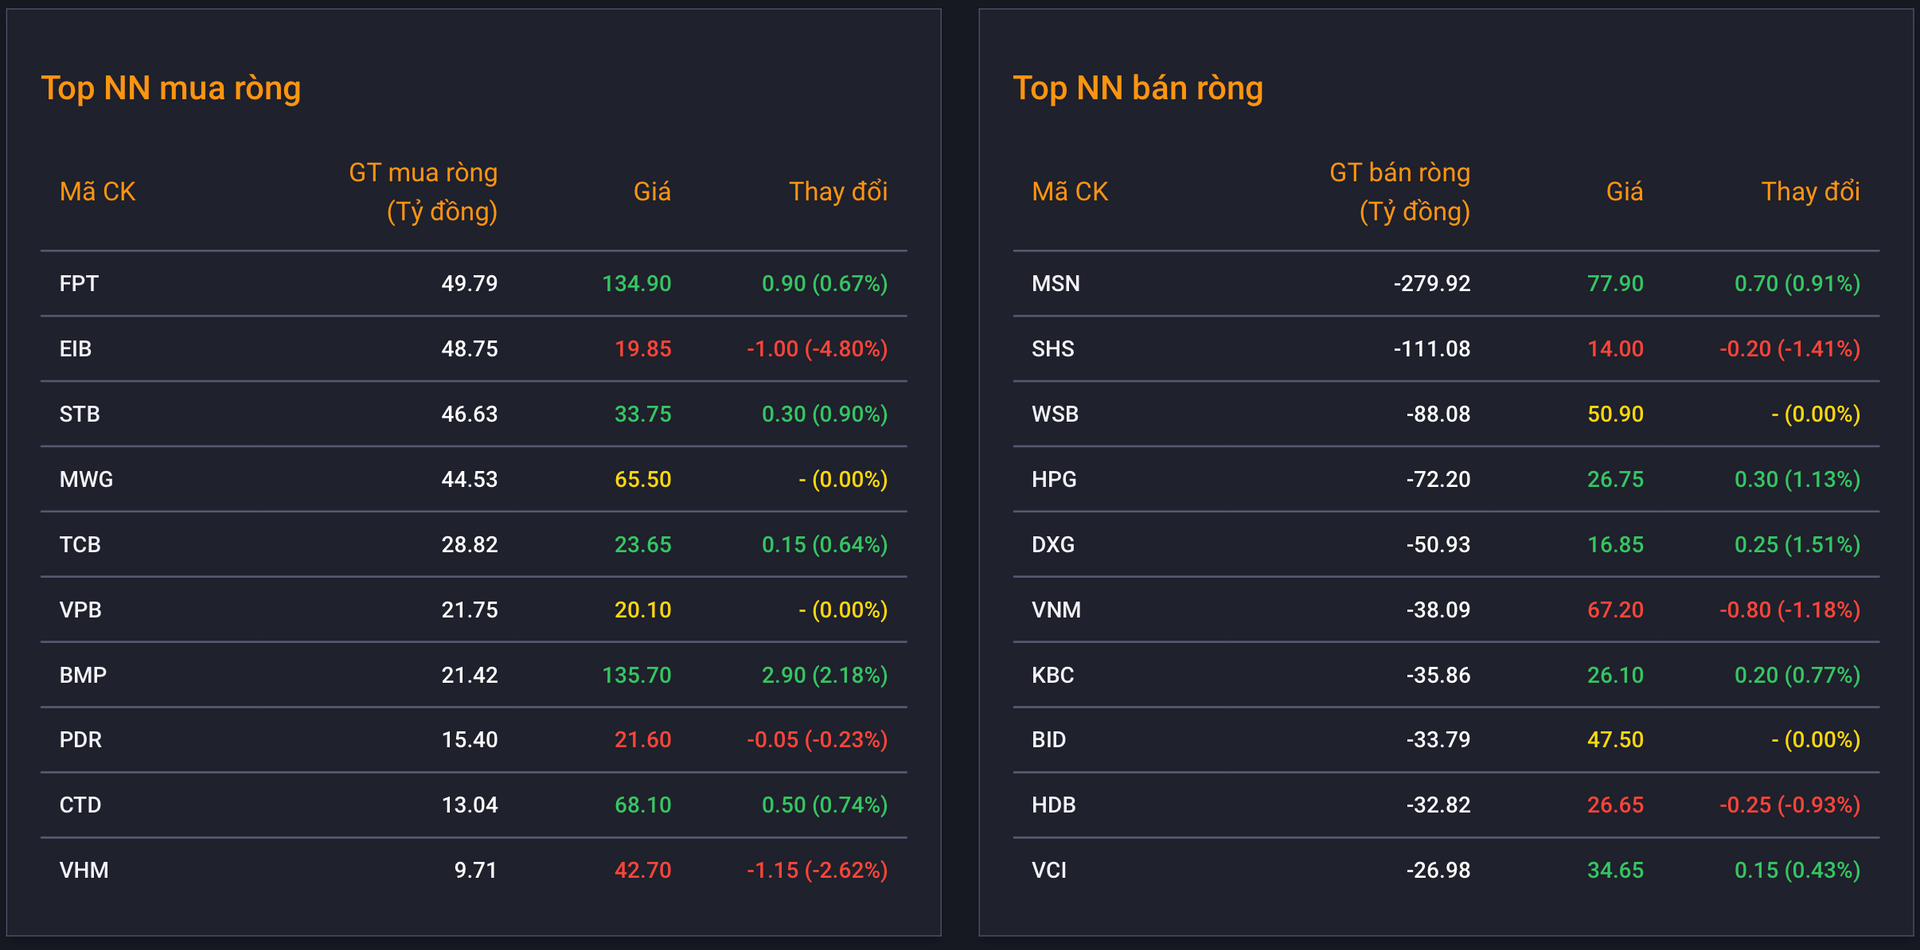This screenshot has height=950, width=1920.
Task: Open the SHS ticker
Action: 1053,349
